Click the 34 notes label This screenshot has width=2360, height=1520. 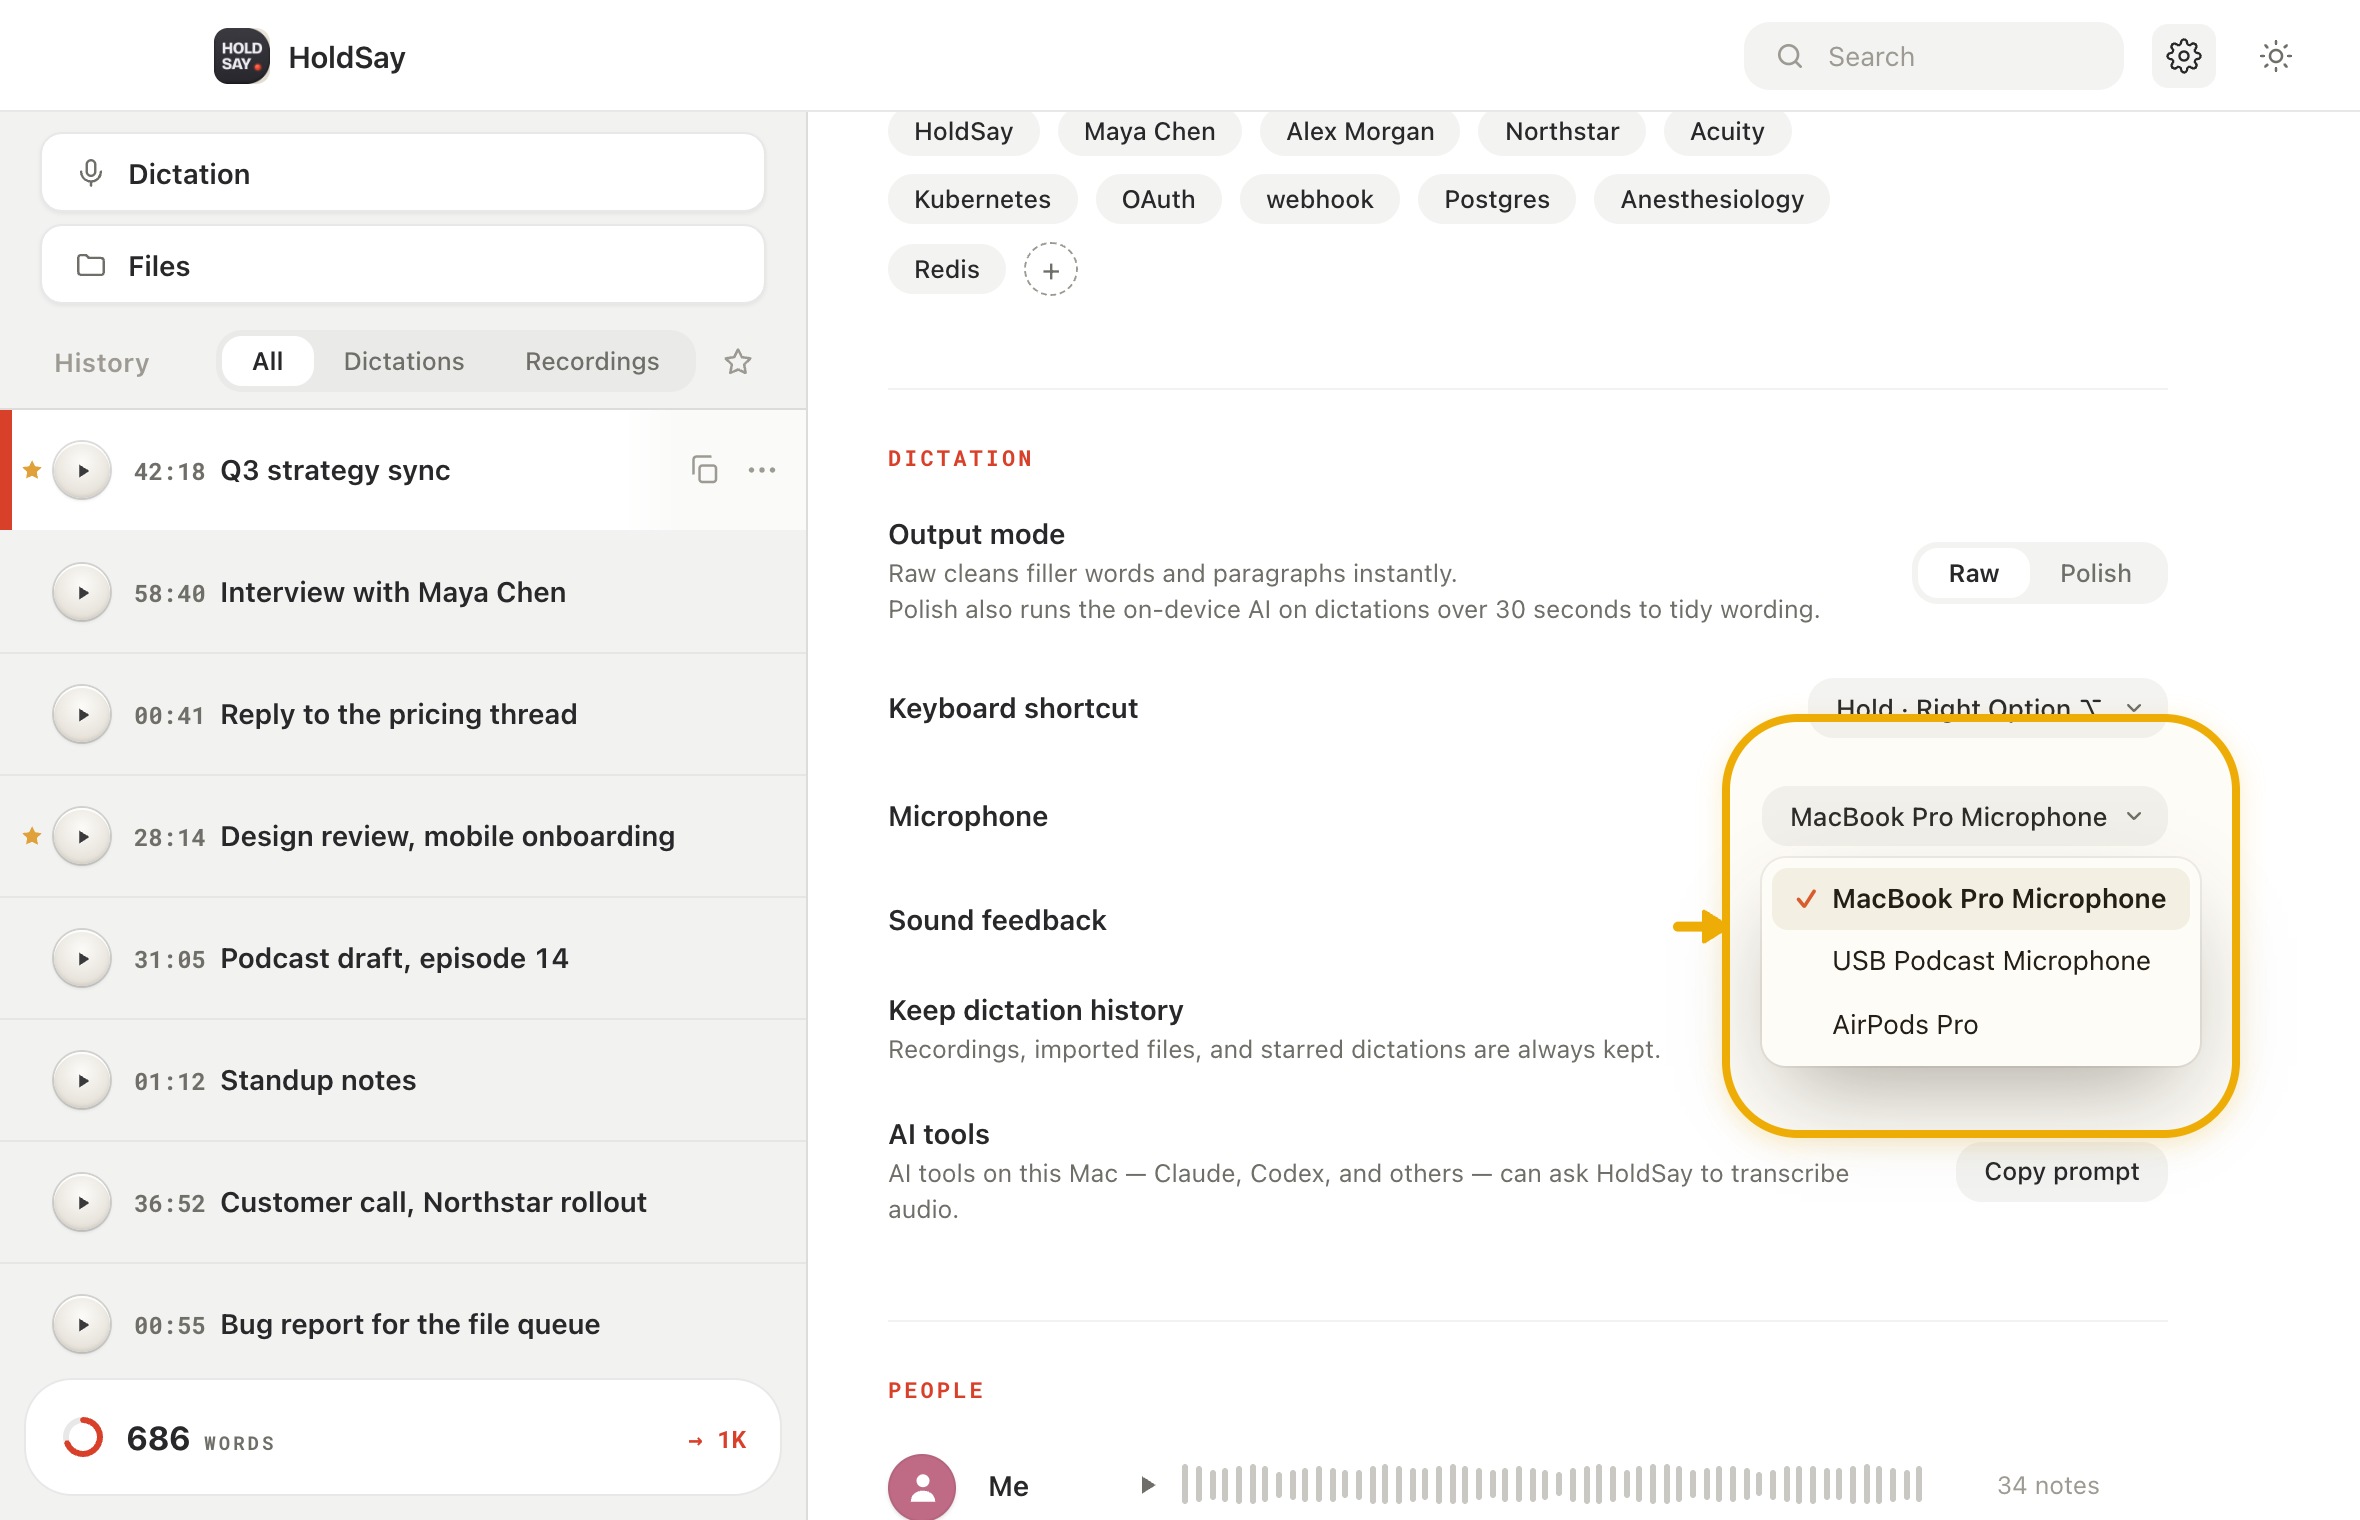point(2047,1485)
